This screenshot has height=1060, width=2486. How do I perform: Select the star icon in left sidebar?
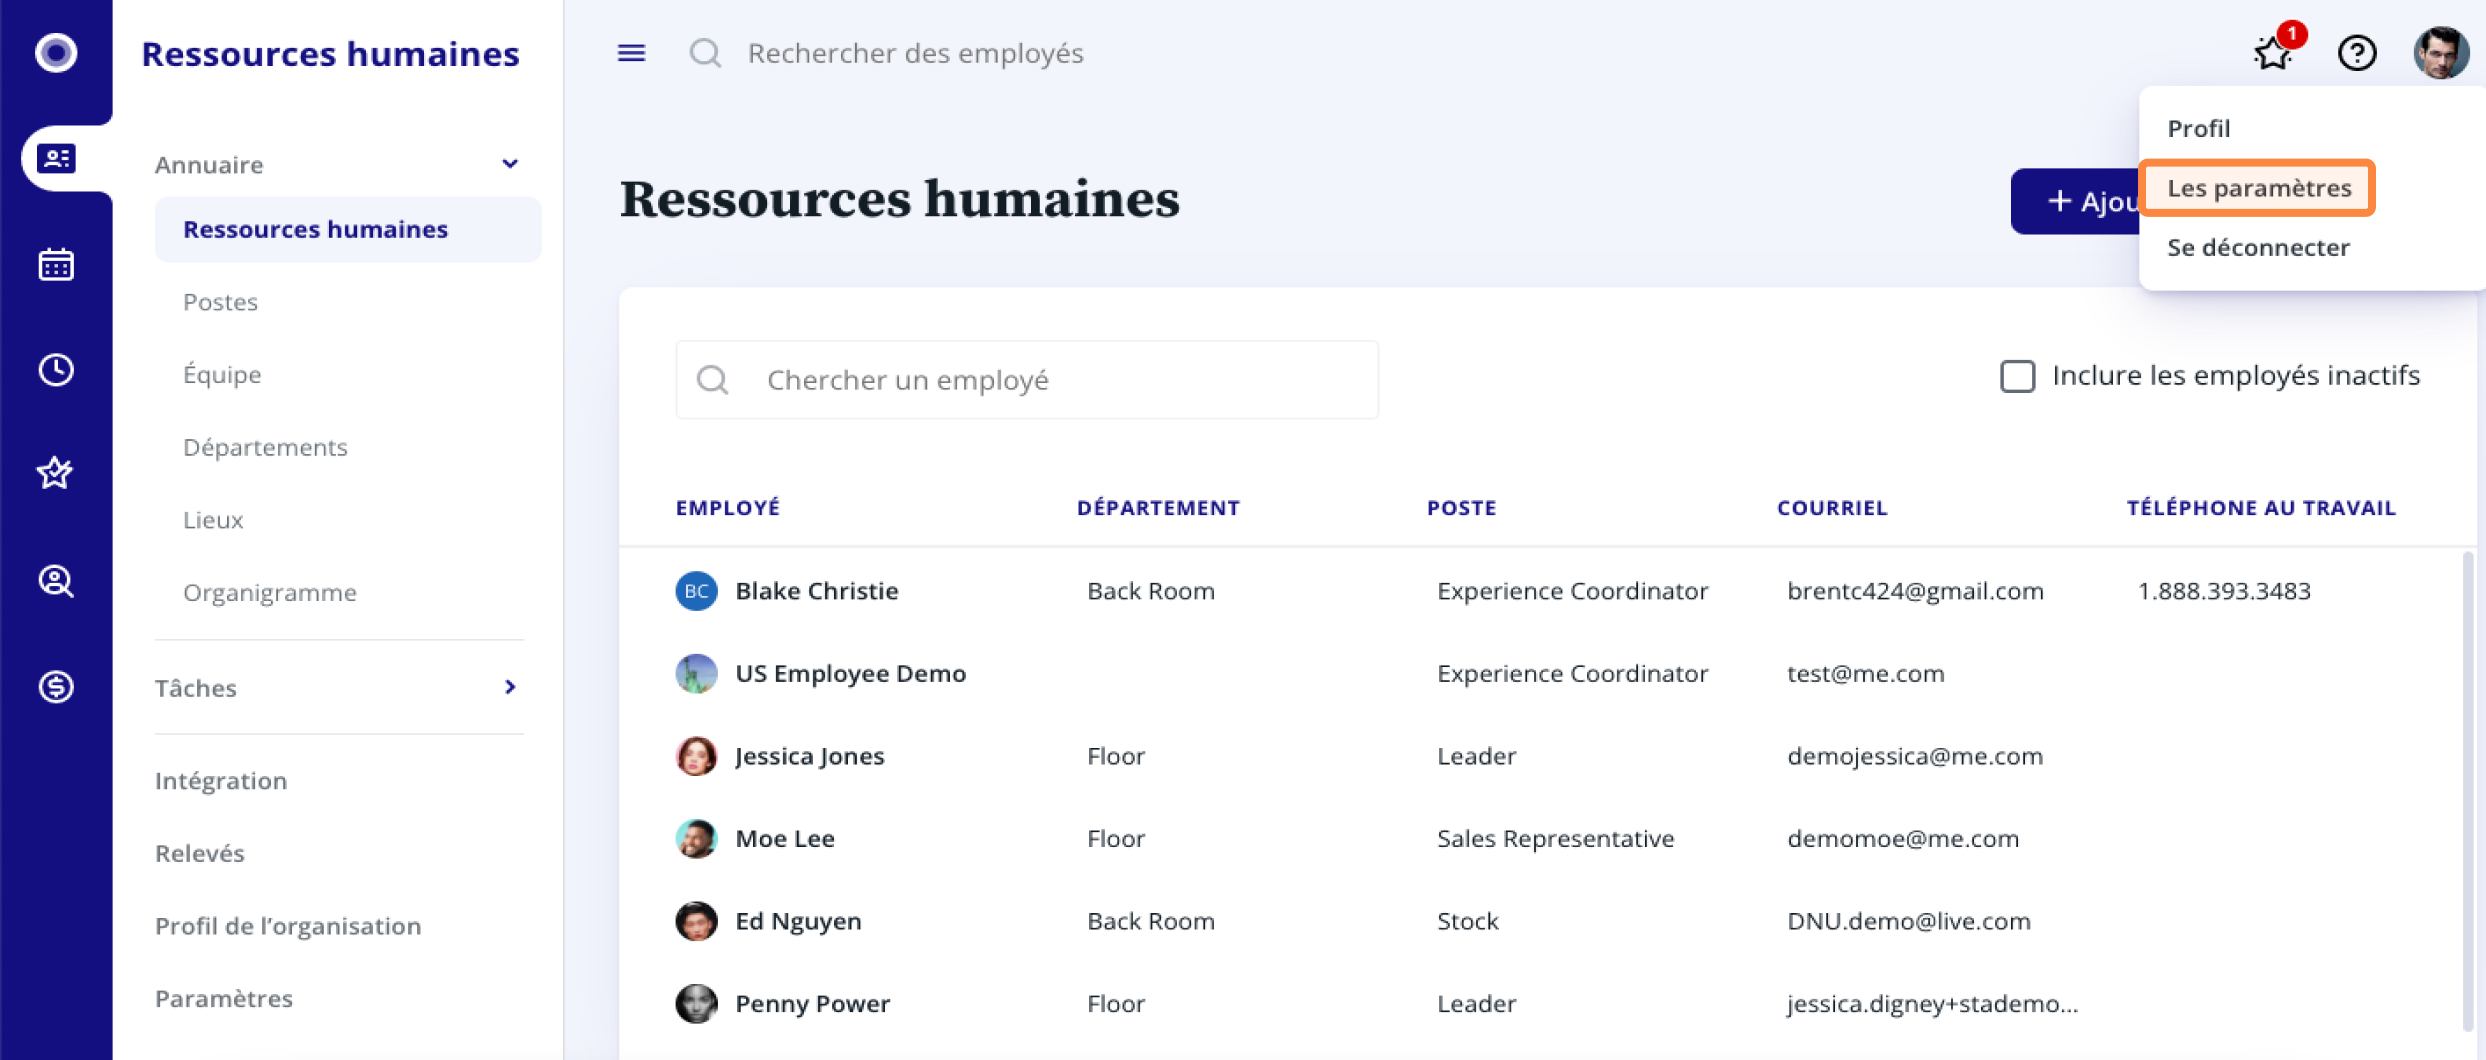click(x=56, y=473)
